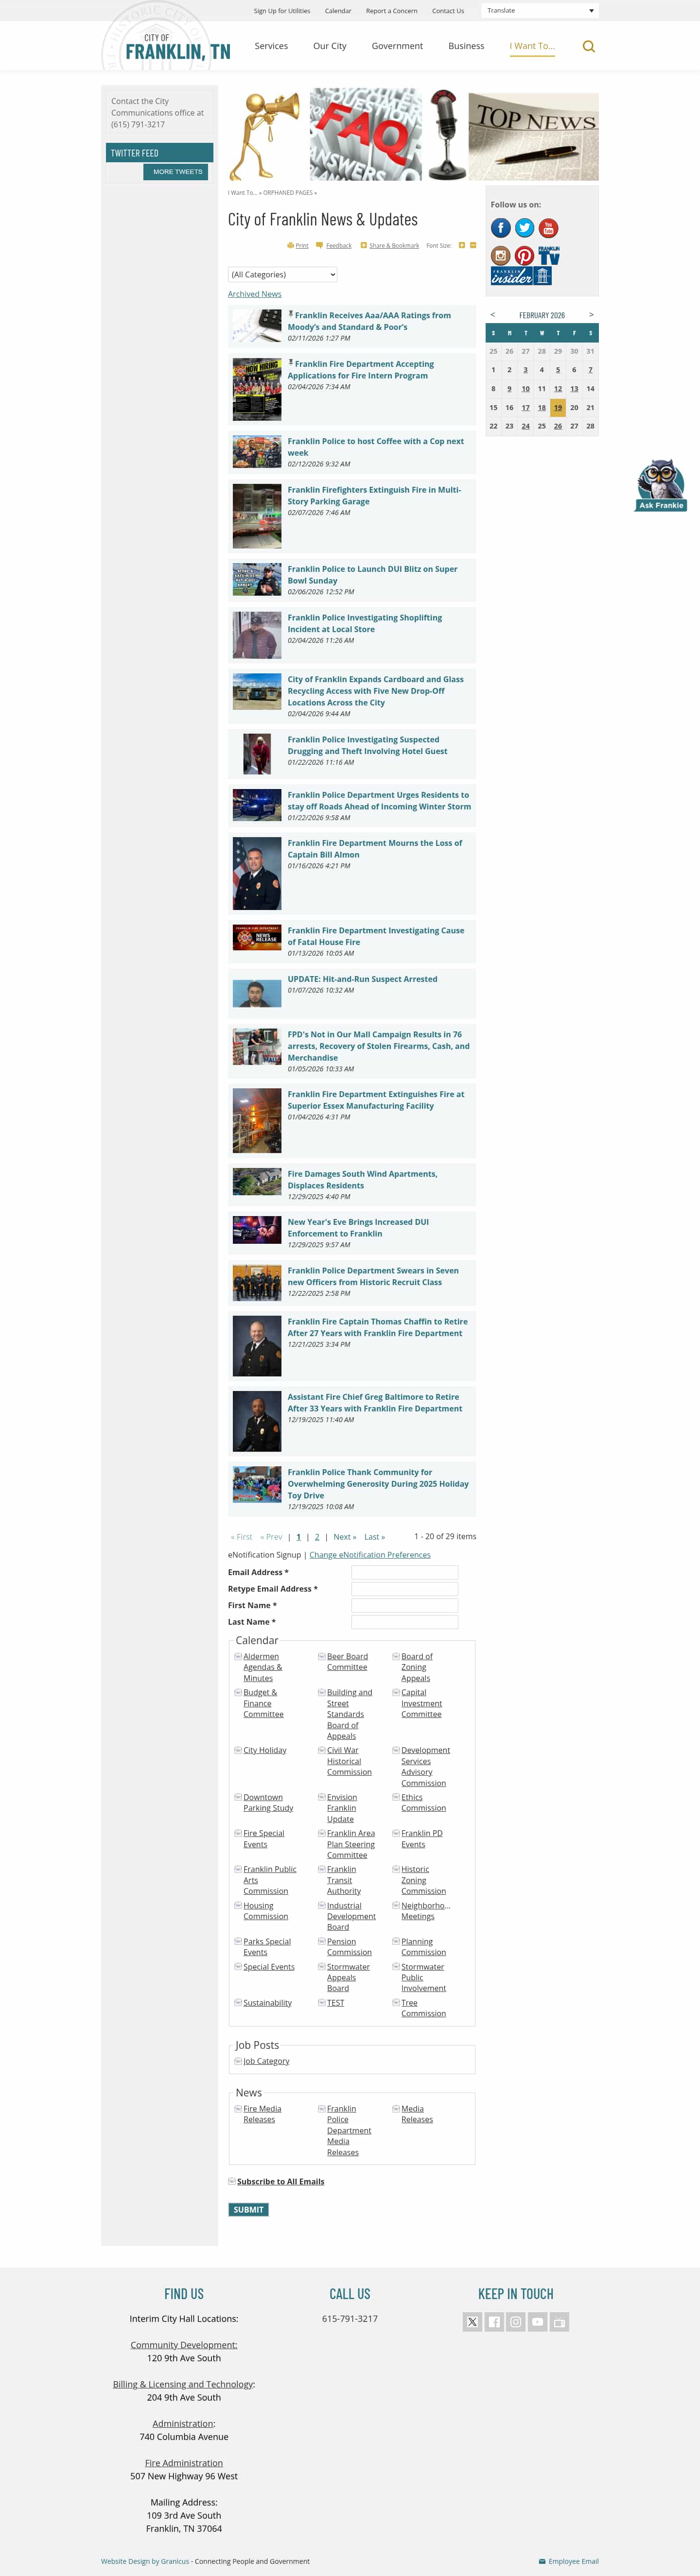Open footer YouTube icon
This screenshot has width=700, height=2576.
(x=538, y=2322)
